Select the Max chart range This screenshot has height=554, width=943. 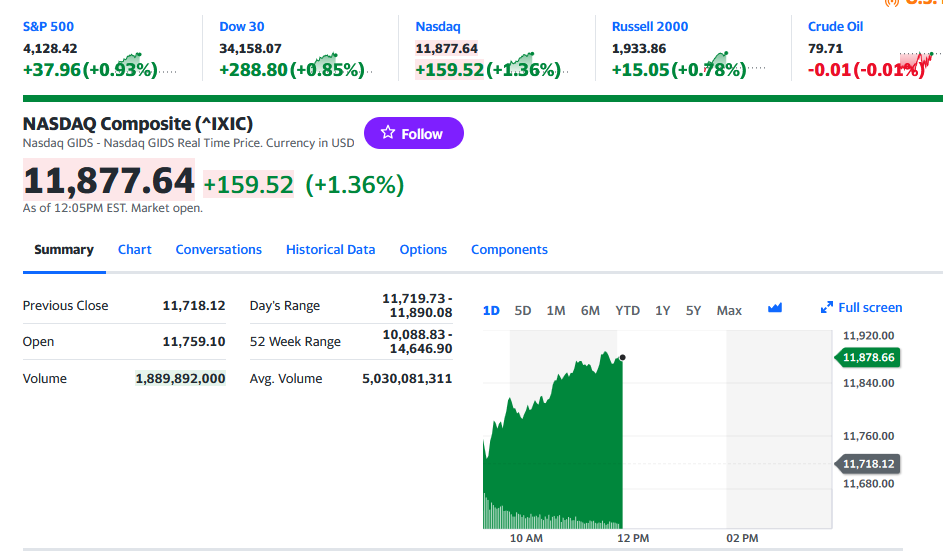coord(729,310)
